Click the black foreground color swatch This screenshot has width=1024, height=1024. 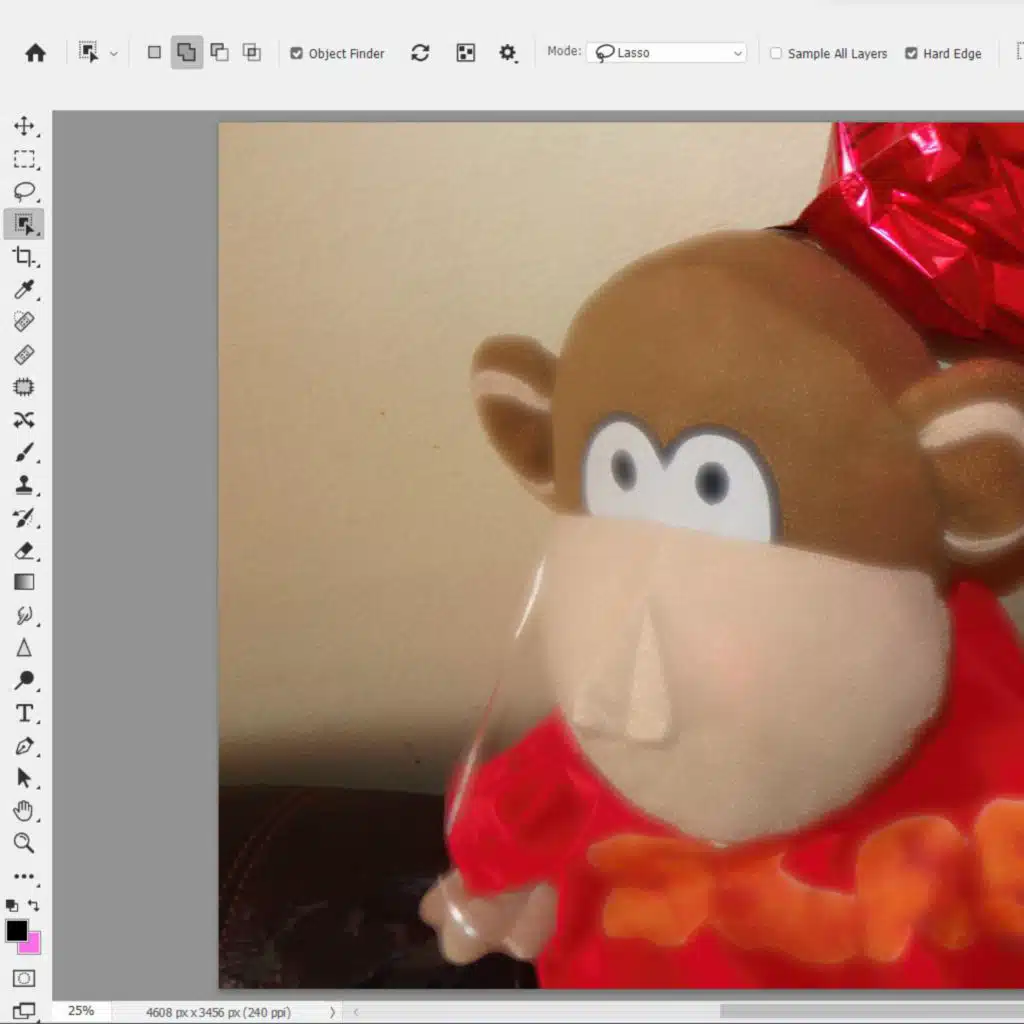(17, 930)
